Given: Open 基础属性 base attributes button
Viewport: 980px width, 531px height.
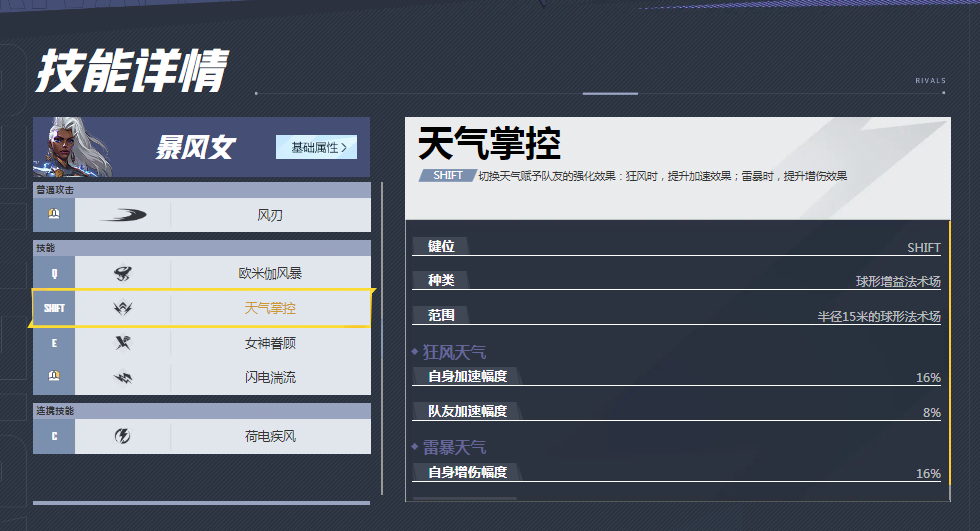Looking at the screenshot, I should coord(315,147).
